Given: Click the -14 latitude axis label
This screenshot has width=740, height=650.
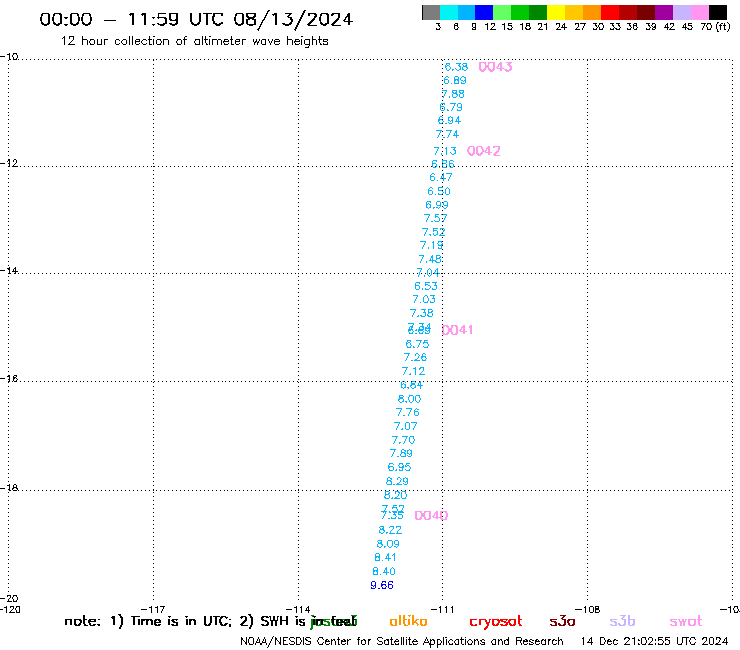Looking at the screenshot, I should 9,271.
